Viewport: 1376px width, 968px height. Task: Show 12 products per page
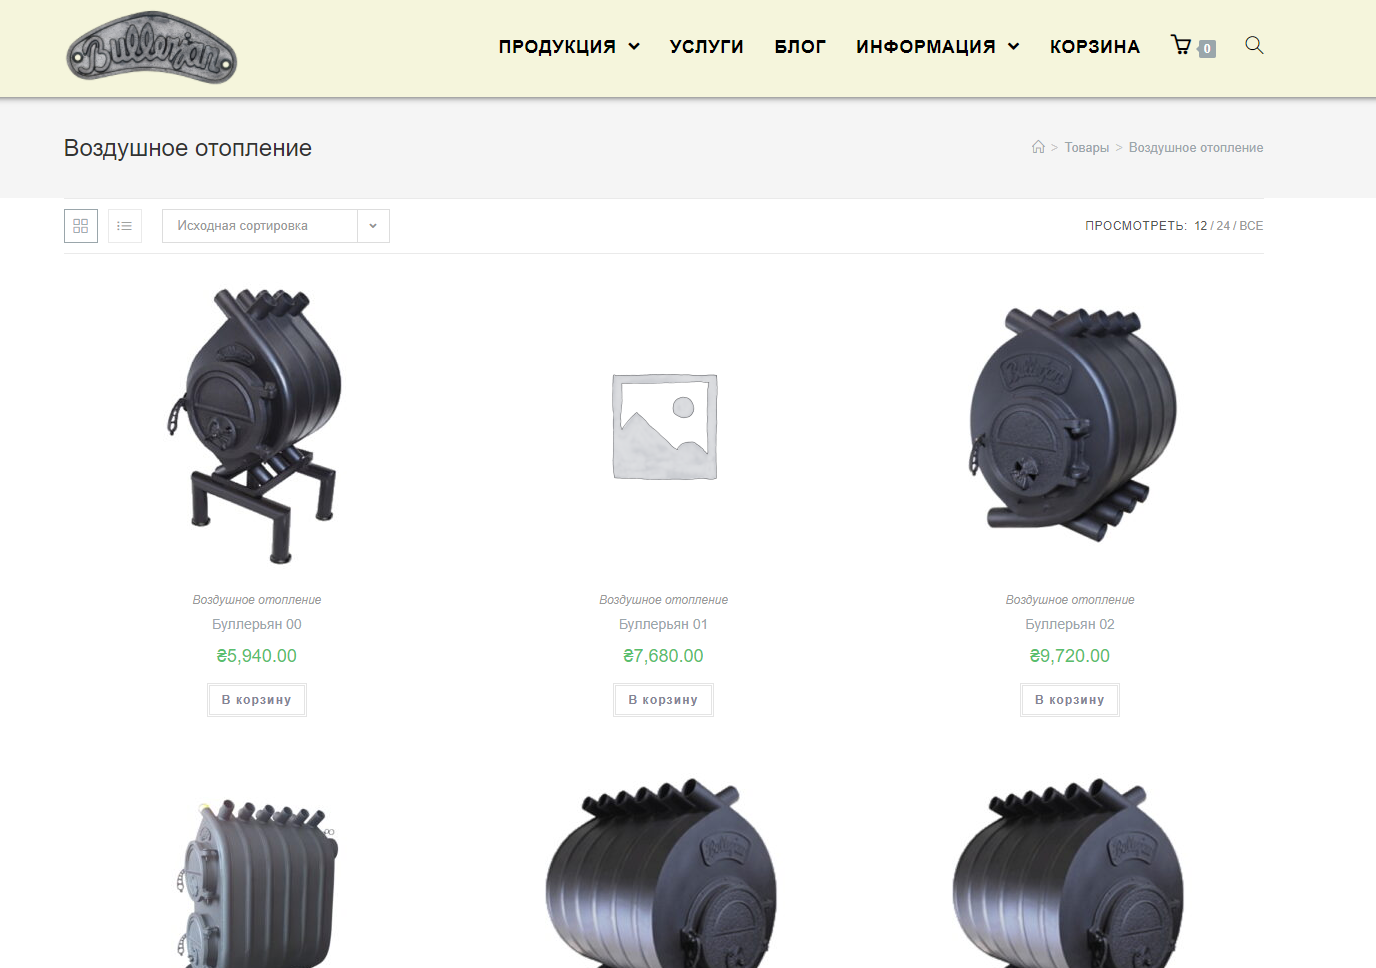(x=1201, y=226)
